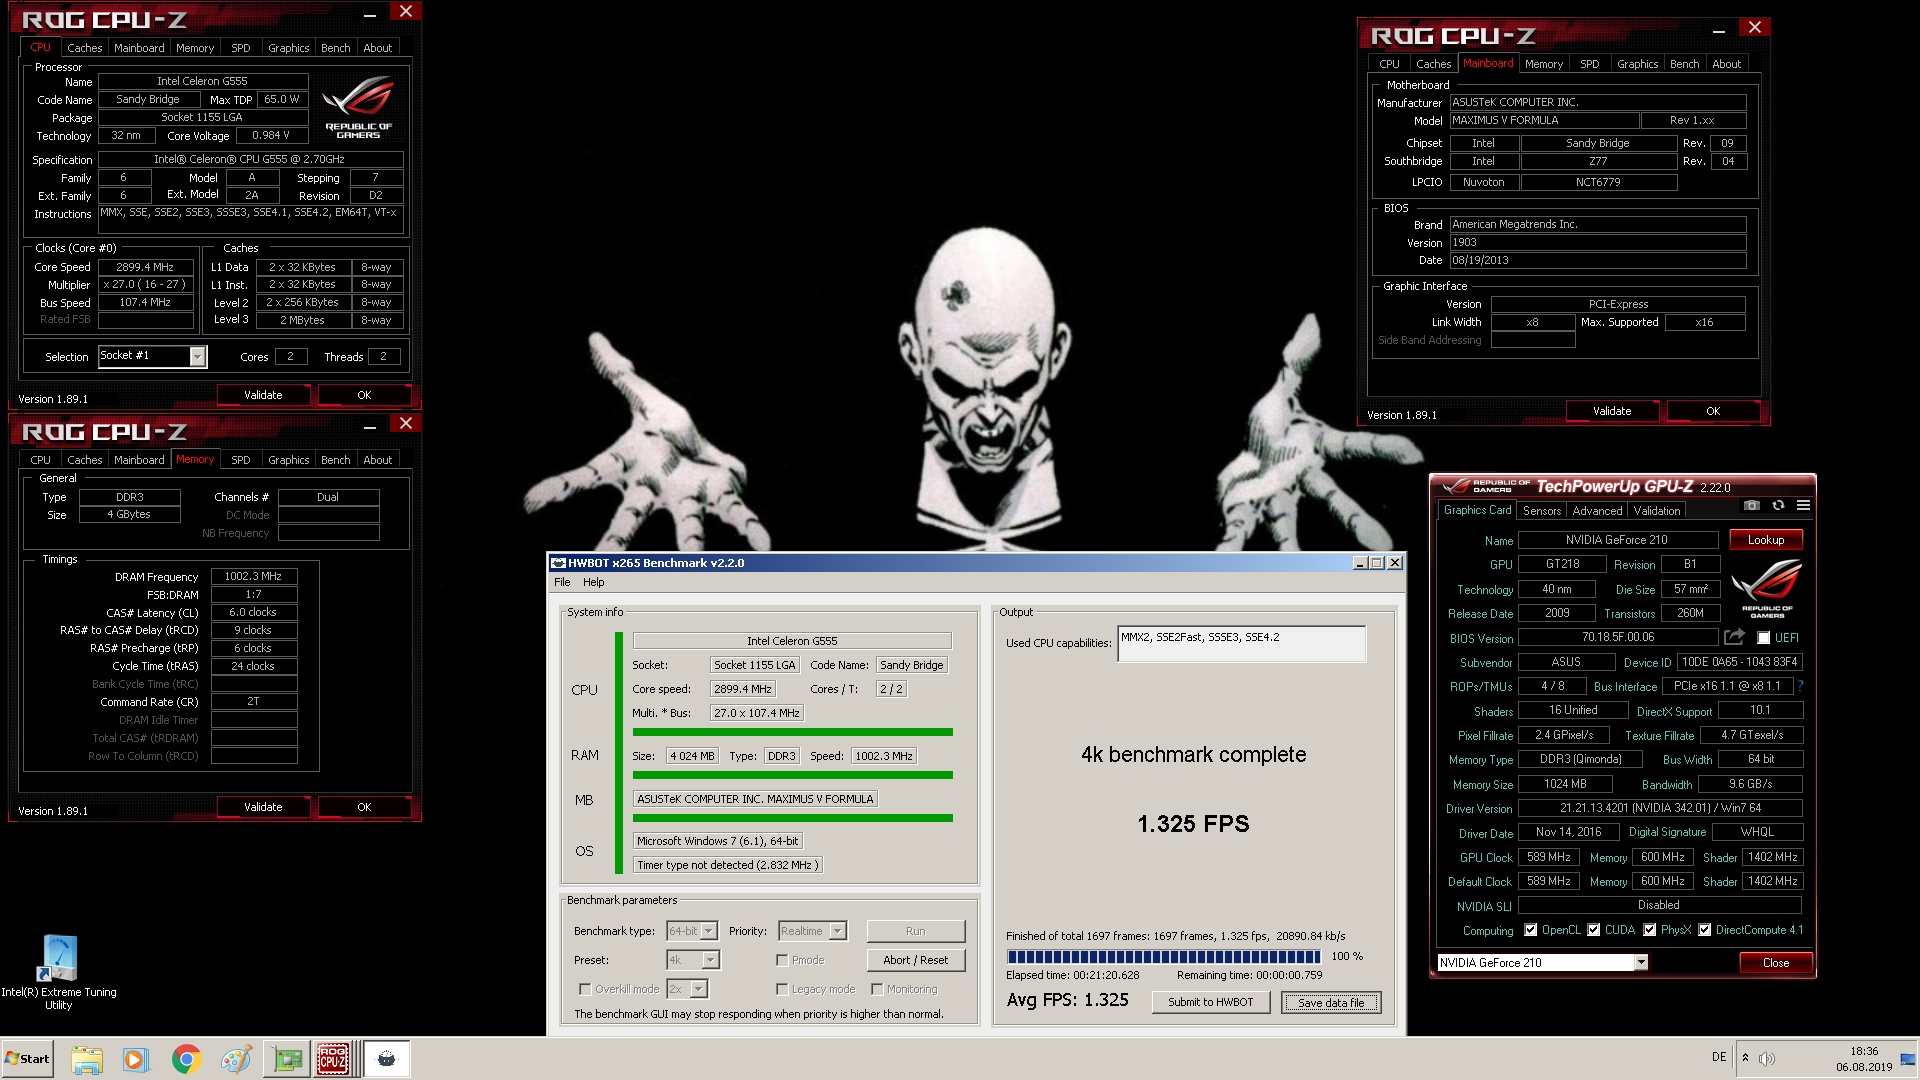Click the Core Speed 2899.4 MHz field

(145, 268)
